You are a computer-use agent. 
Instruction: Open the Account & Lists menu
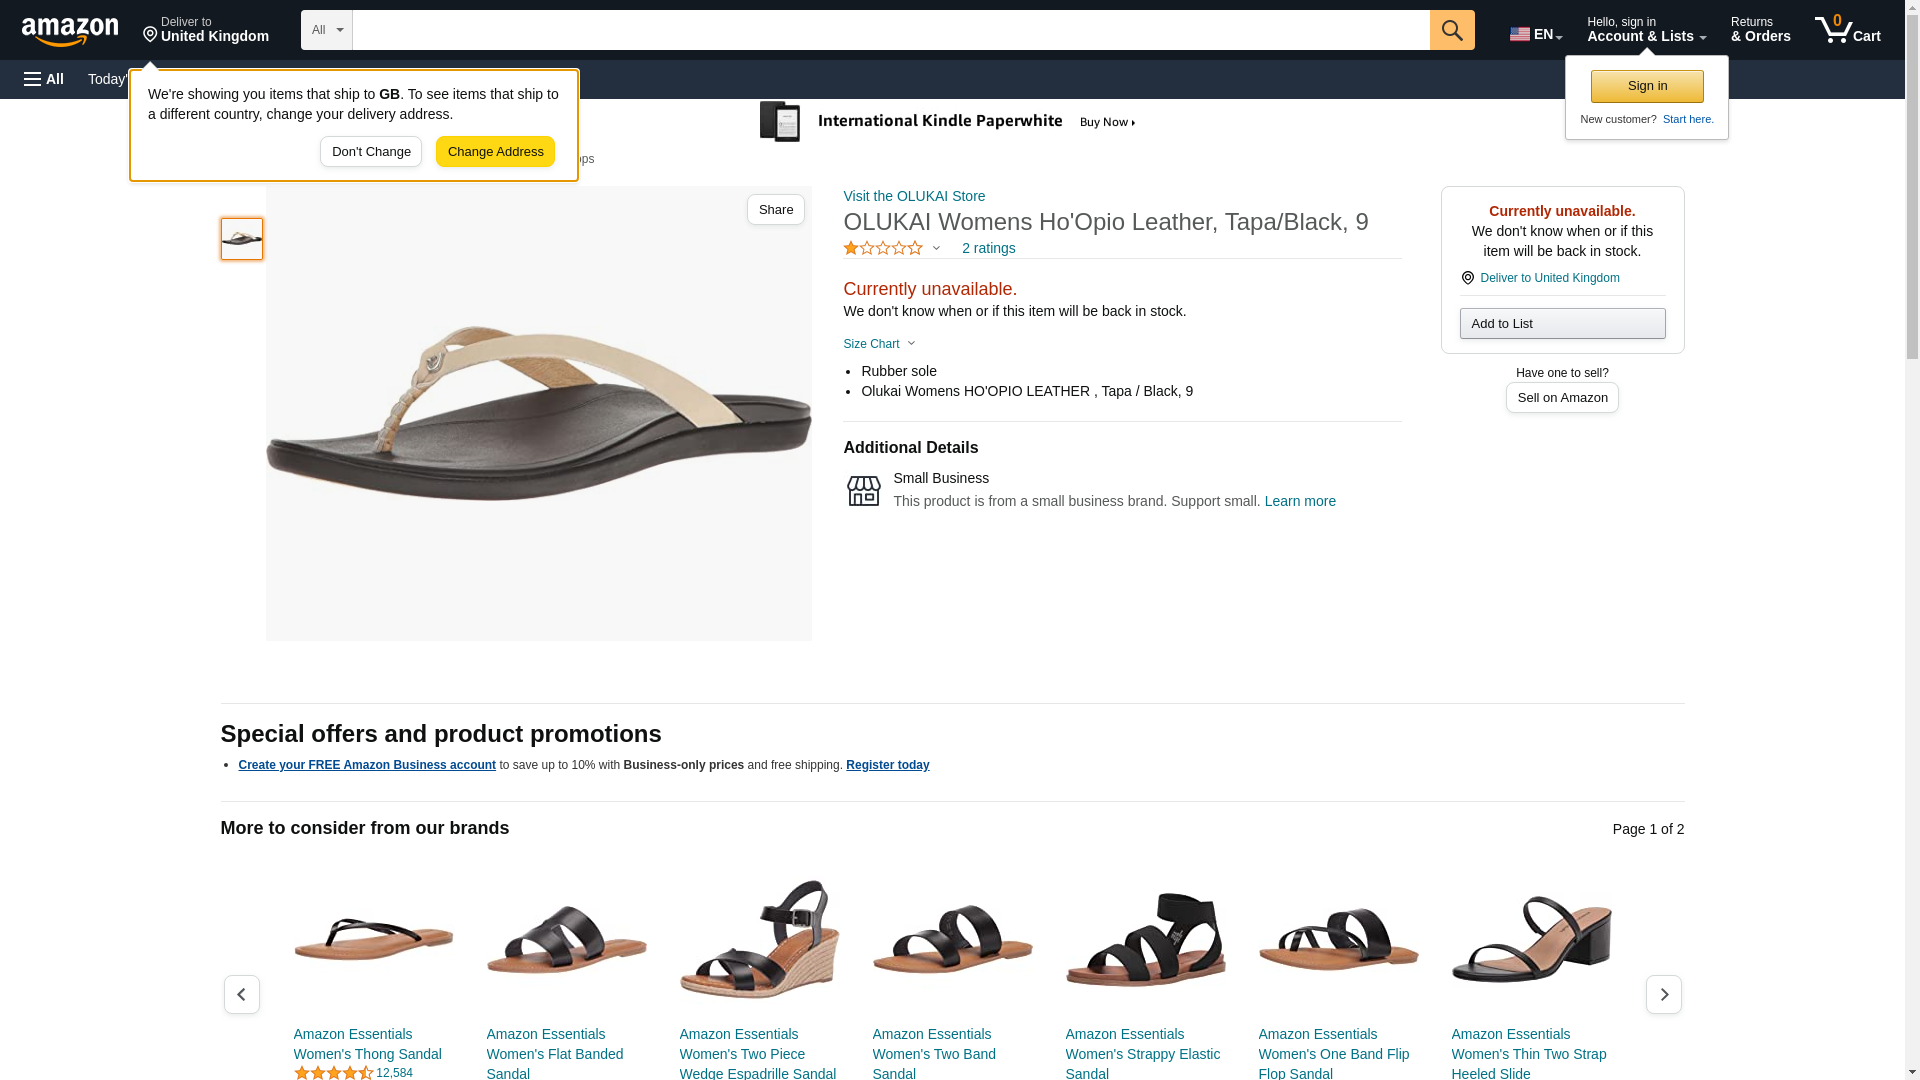click(1646, 30)
